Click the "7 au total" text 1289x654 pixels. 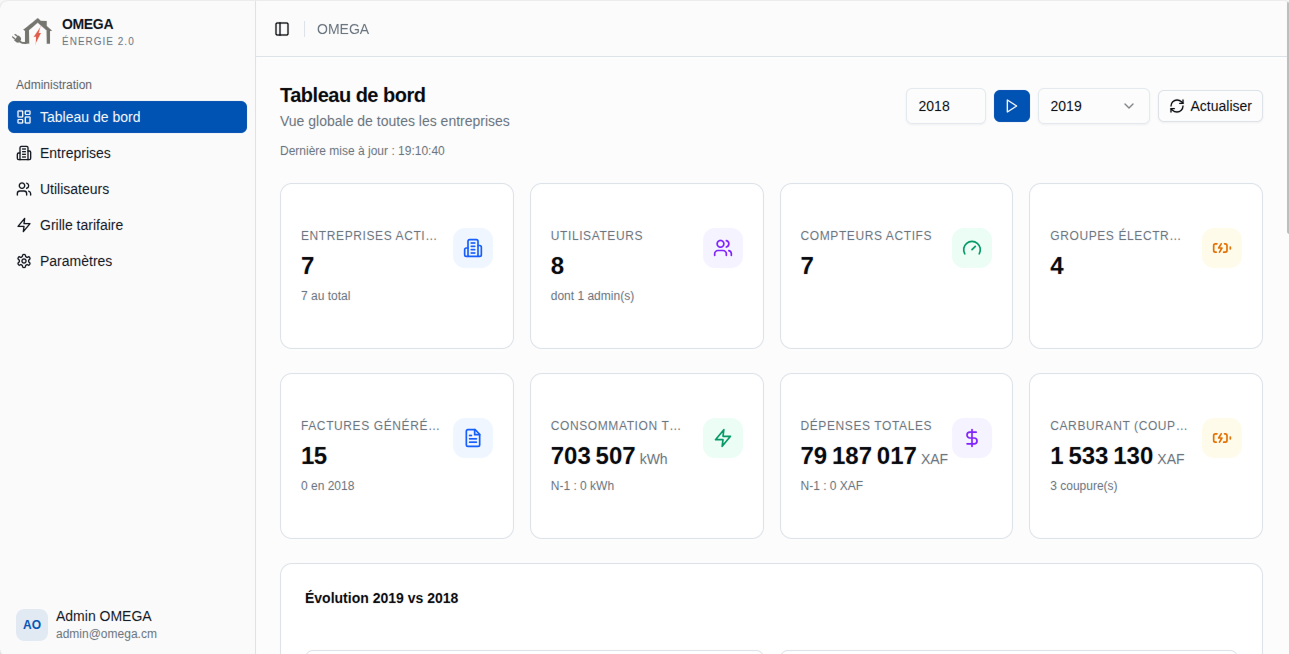point(326,296)
